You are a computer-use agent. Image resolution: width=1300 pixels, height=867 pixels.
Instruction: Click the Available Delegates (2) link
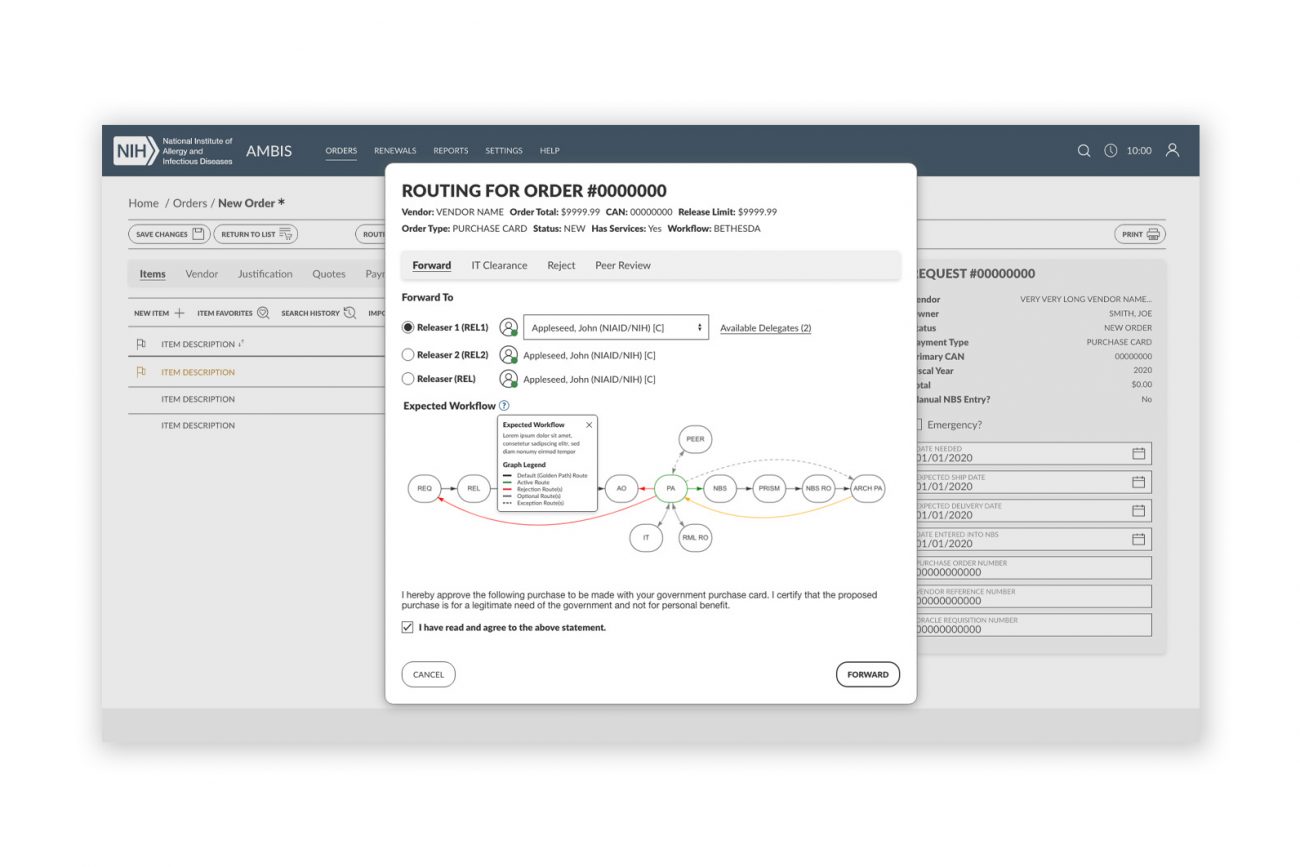pyautogui.click(x=765, y=328)
